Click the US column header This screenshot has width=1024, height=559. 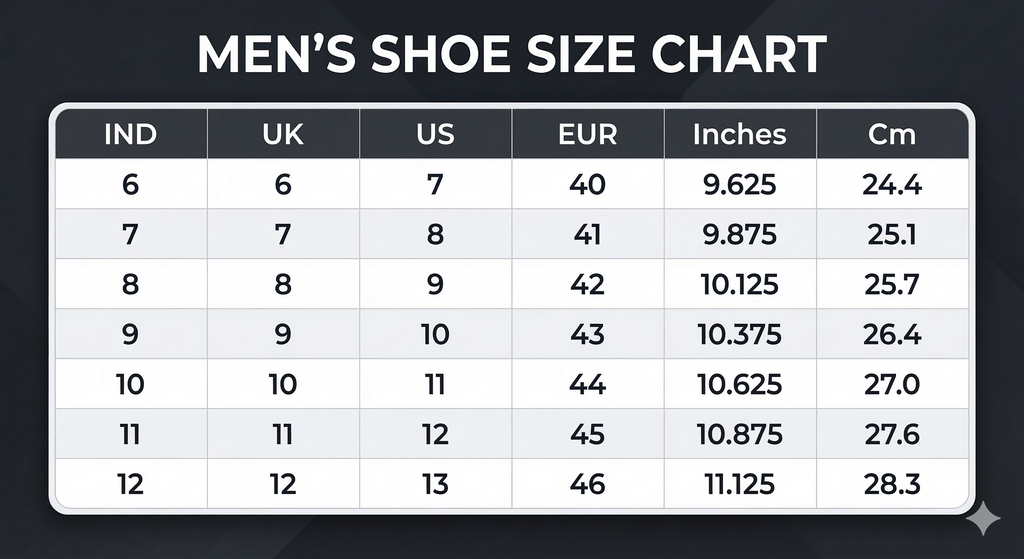pos(435,135)
